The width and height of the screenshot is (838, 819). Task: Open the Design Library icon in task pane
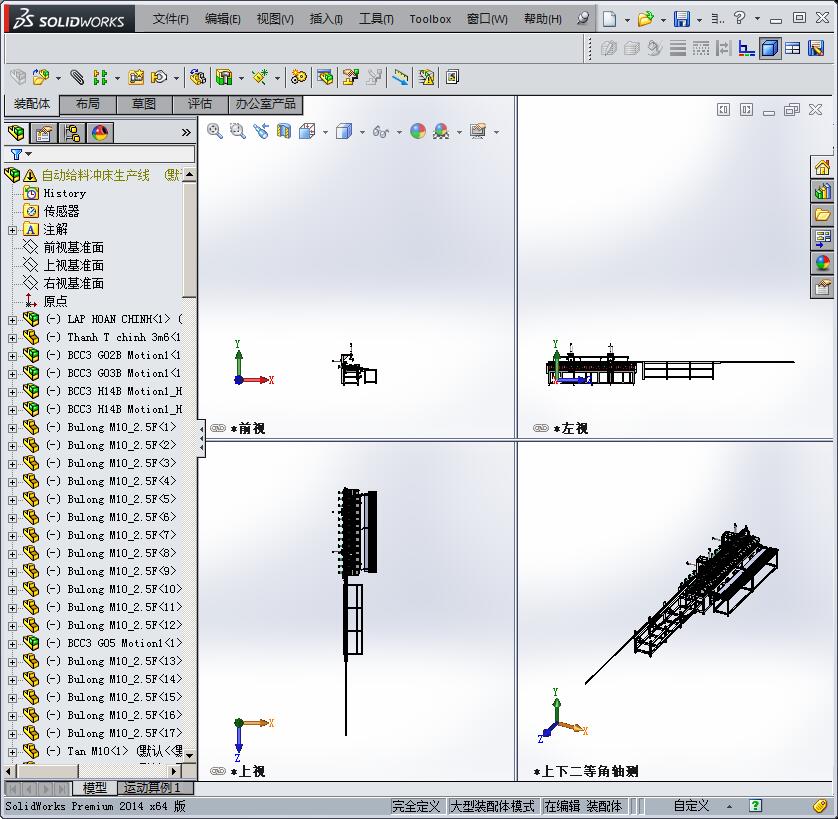[x=822, y=191]
